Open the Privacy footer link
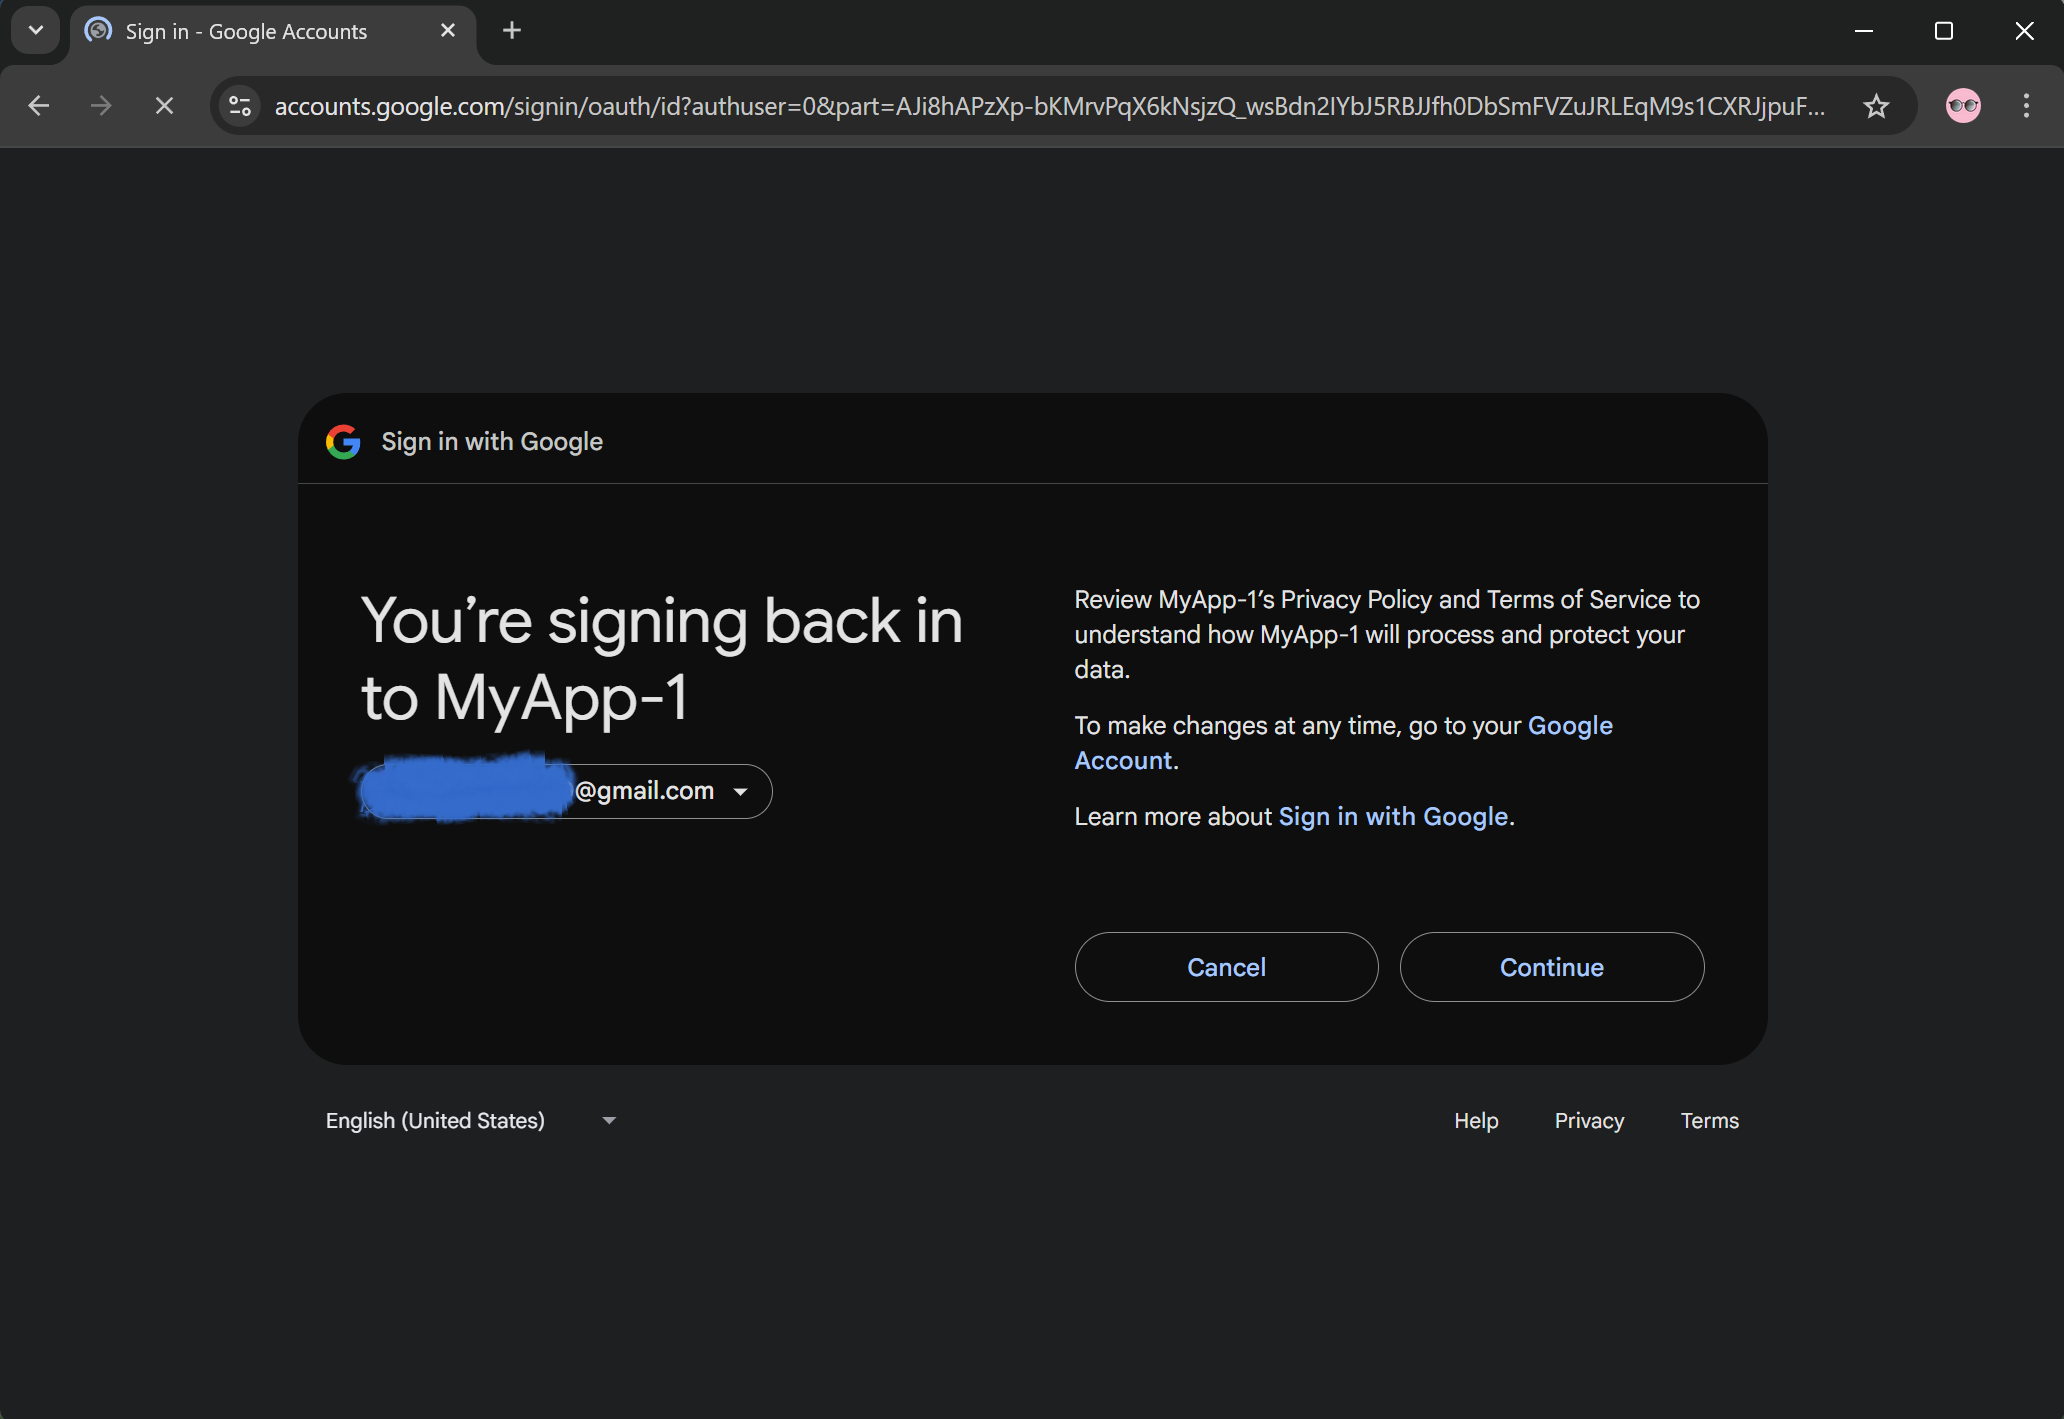This screenshot has width=2064, height=1419. [x=1589, y=1121]
